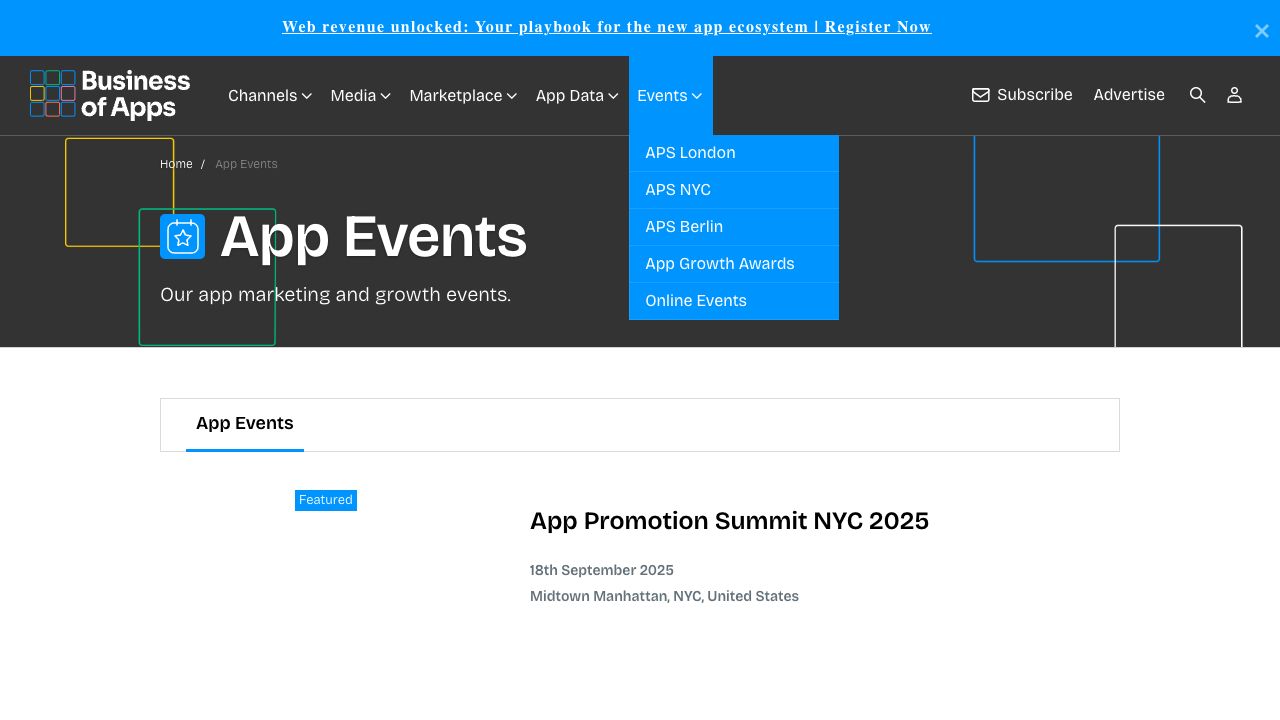
Task: Expand the Channels dropdown menu
Action: (269, 96)
